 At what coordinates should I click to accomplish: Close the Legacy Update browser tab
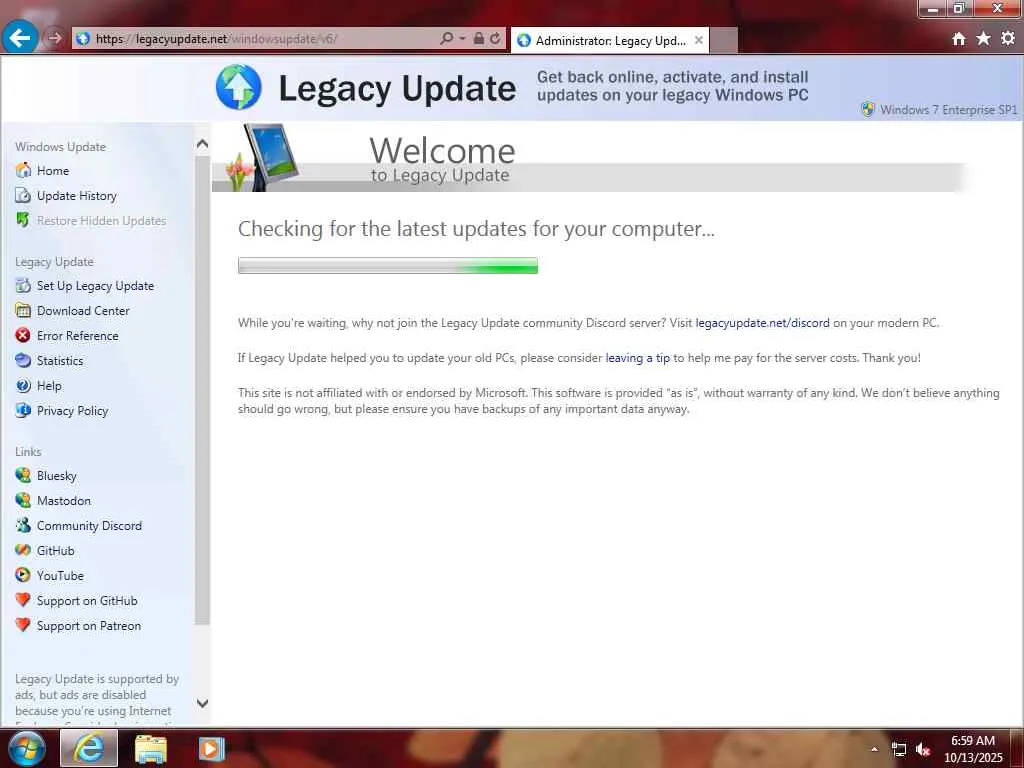[699, 40]
